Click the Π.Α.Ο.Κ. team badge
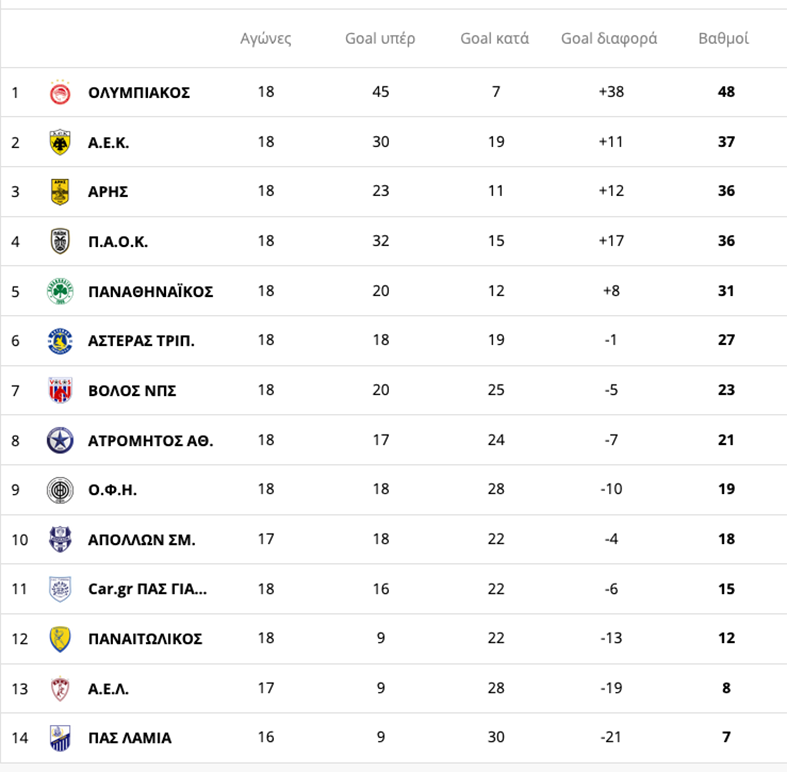 coord(61,241)
